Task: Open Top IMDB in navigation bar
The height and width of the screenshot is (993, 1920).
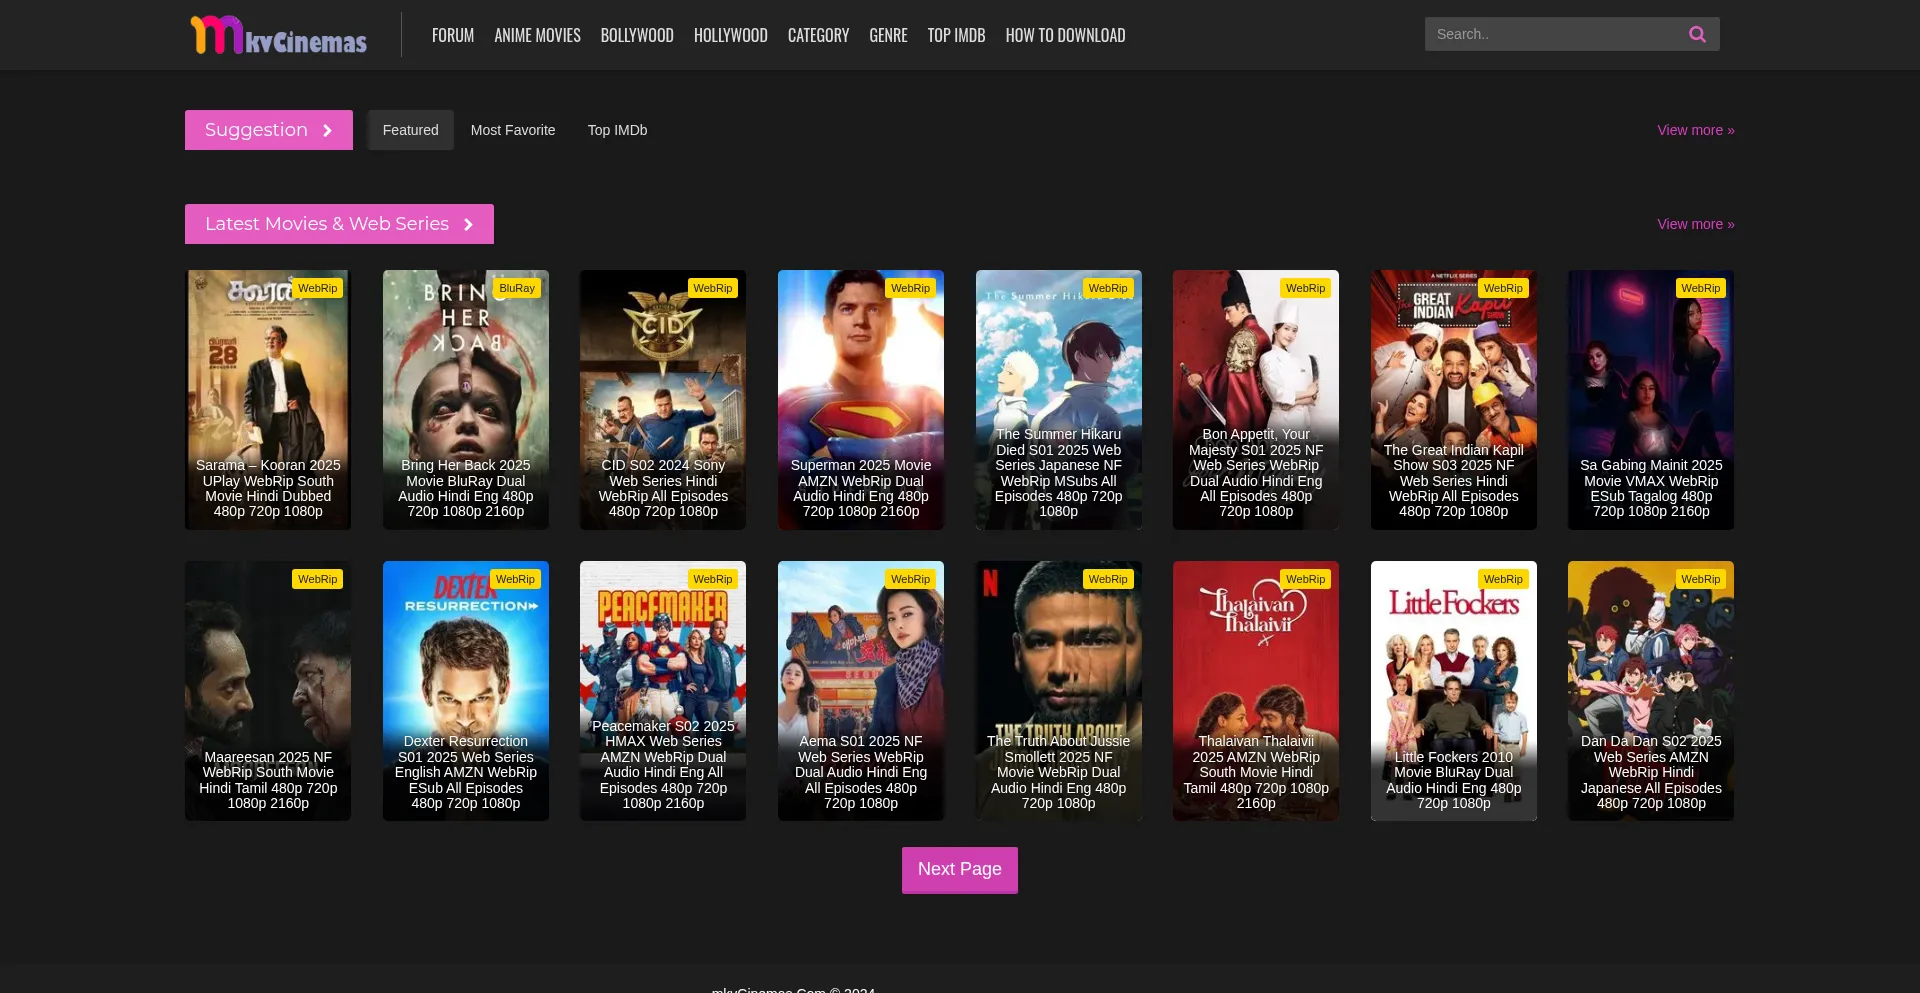Action: (956, 35)
